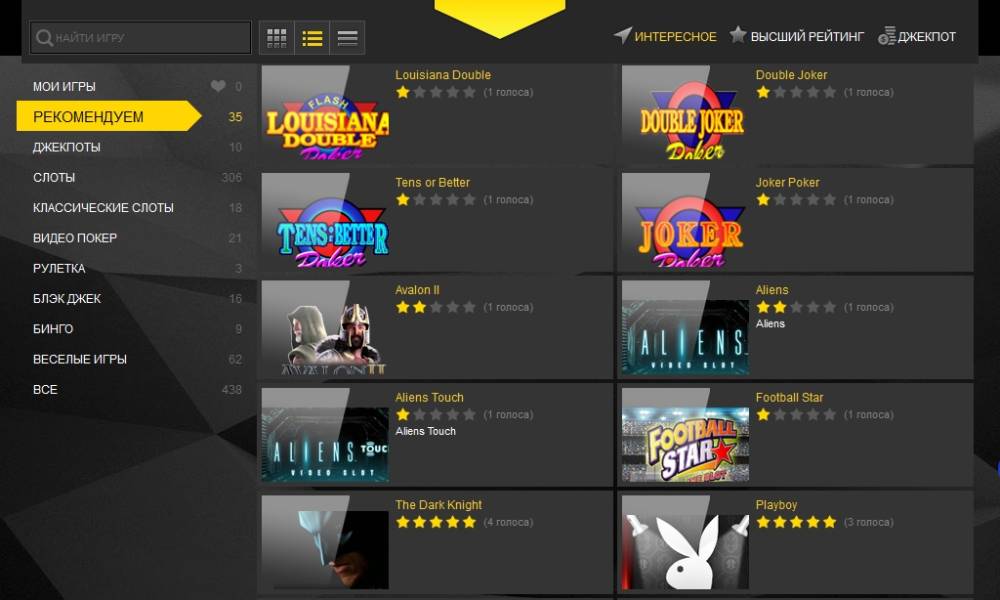Rate Avalon II five stars

[469, 307]
